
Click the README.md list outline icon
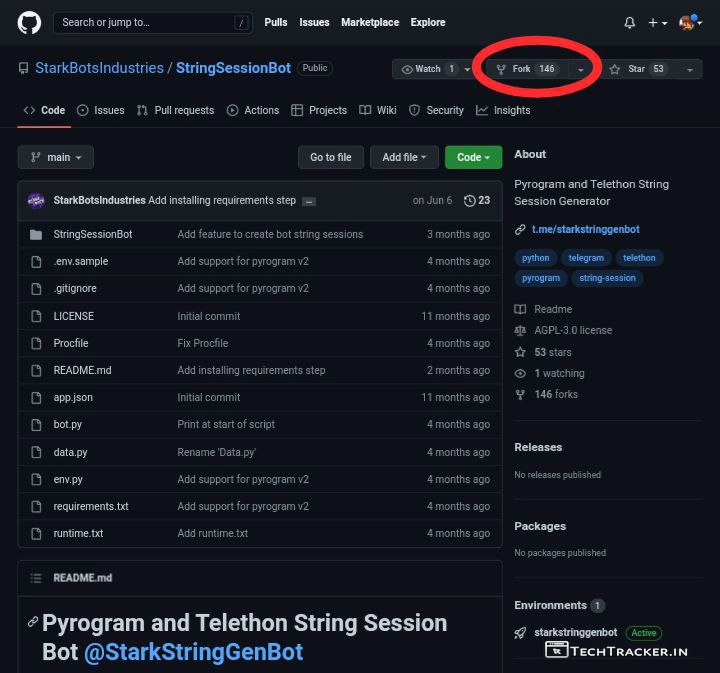pos(37,578)
